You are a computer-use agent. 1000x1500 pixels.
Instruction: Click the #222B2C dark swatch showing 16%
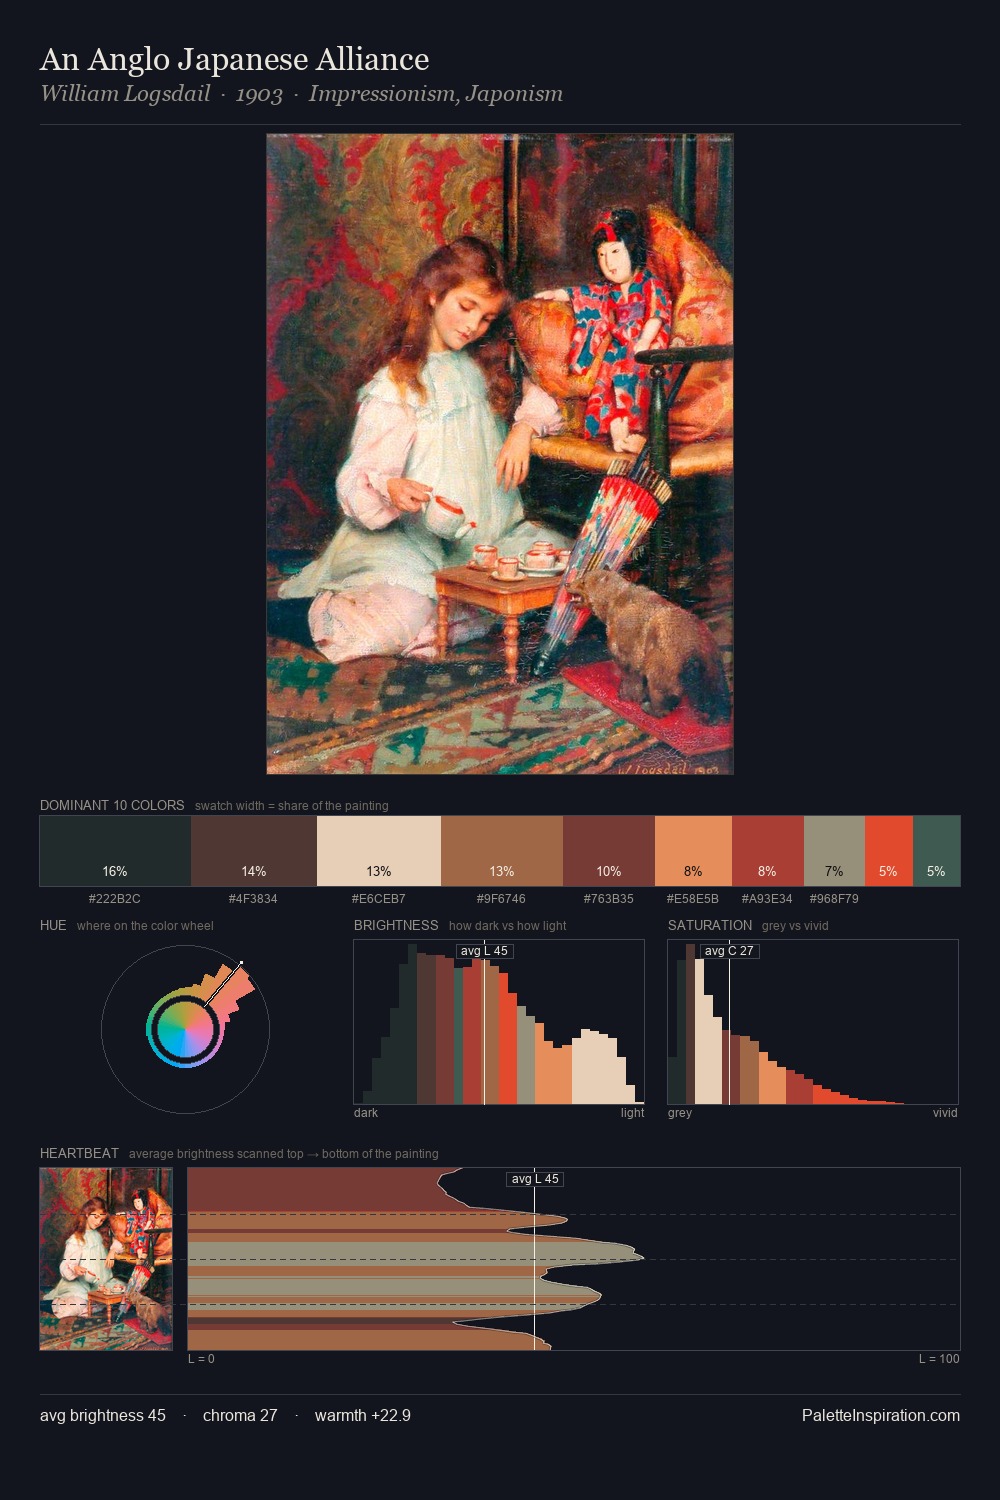(x=115, y=851)
